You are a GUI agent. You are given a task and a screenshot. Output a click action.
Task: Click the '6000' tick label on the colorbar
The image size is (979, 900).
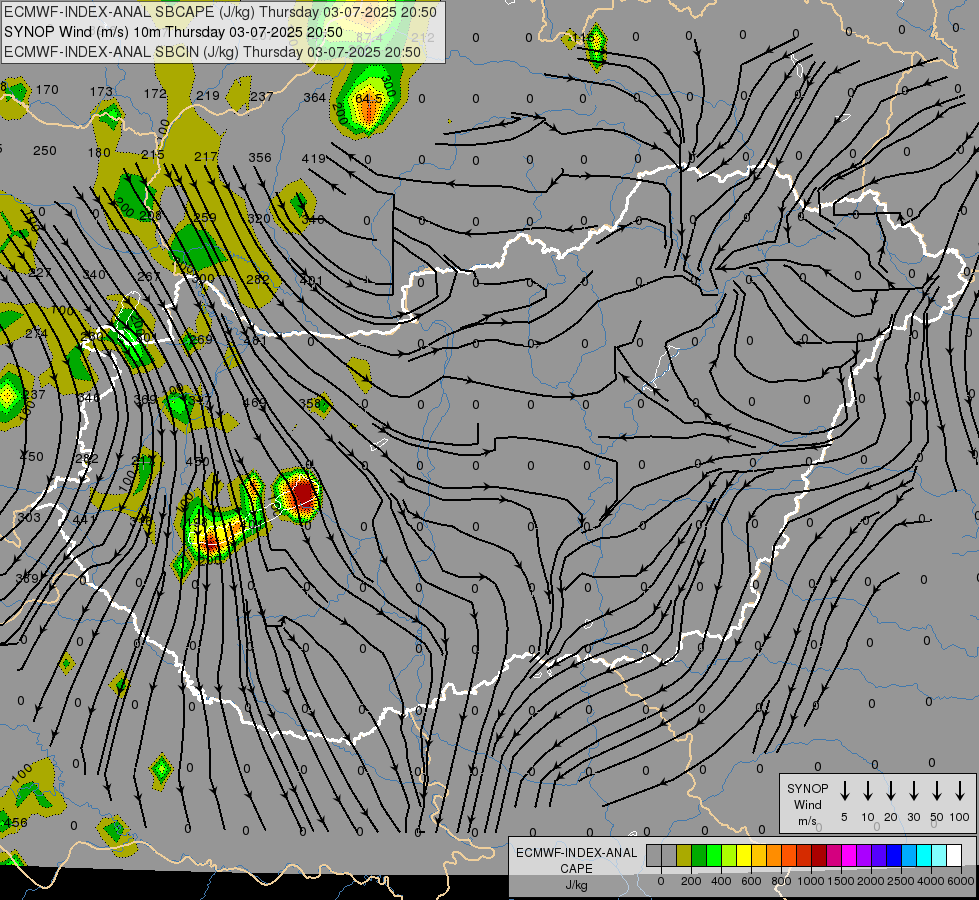coord(961,881)
